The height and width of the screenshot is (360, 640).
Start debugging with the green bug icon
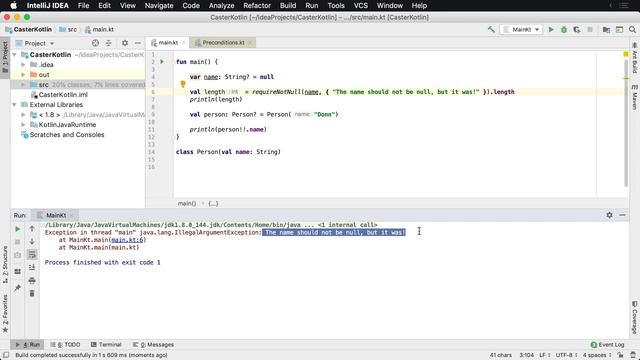[564, 29]
